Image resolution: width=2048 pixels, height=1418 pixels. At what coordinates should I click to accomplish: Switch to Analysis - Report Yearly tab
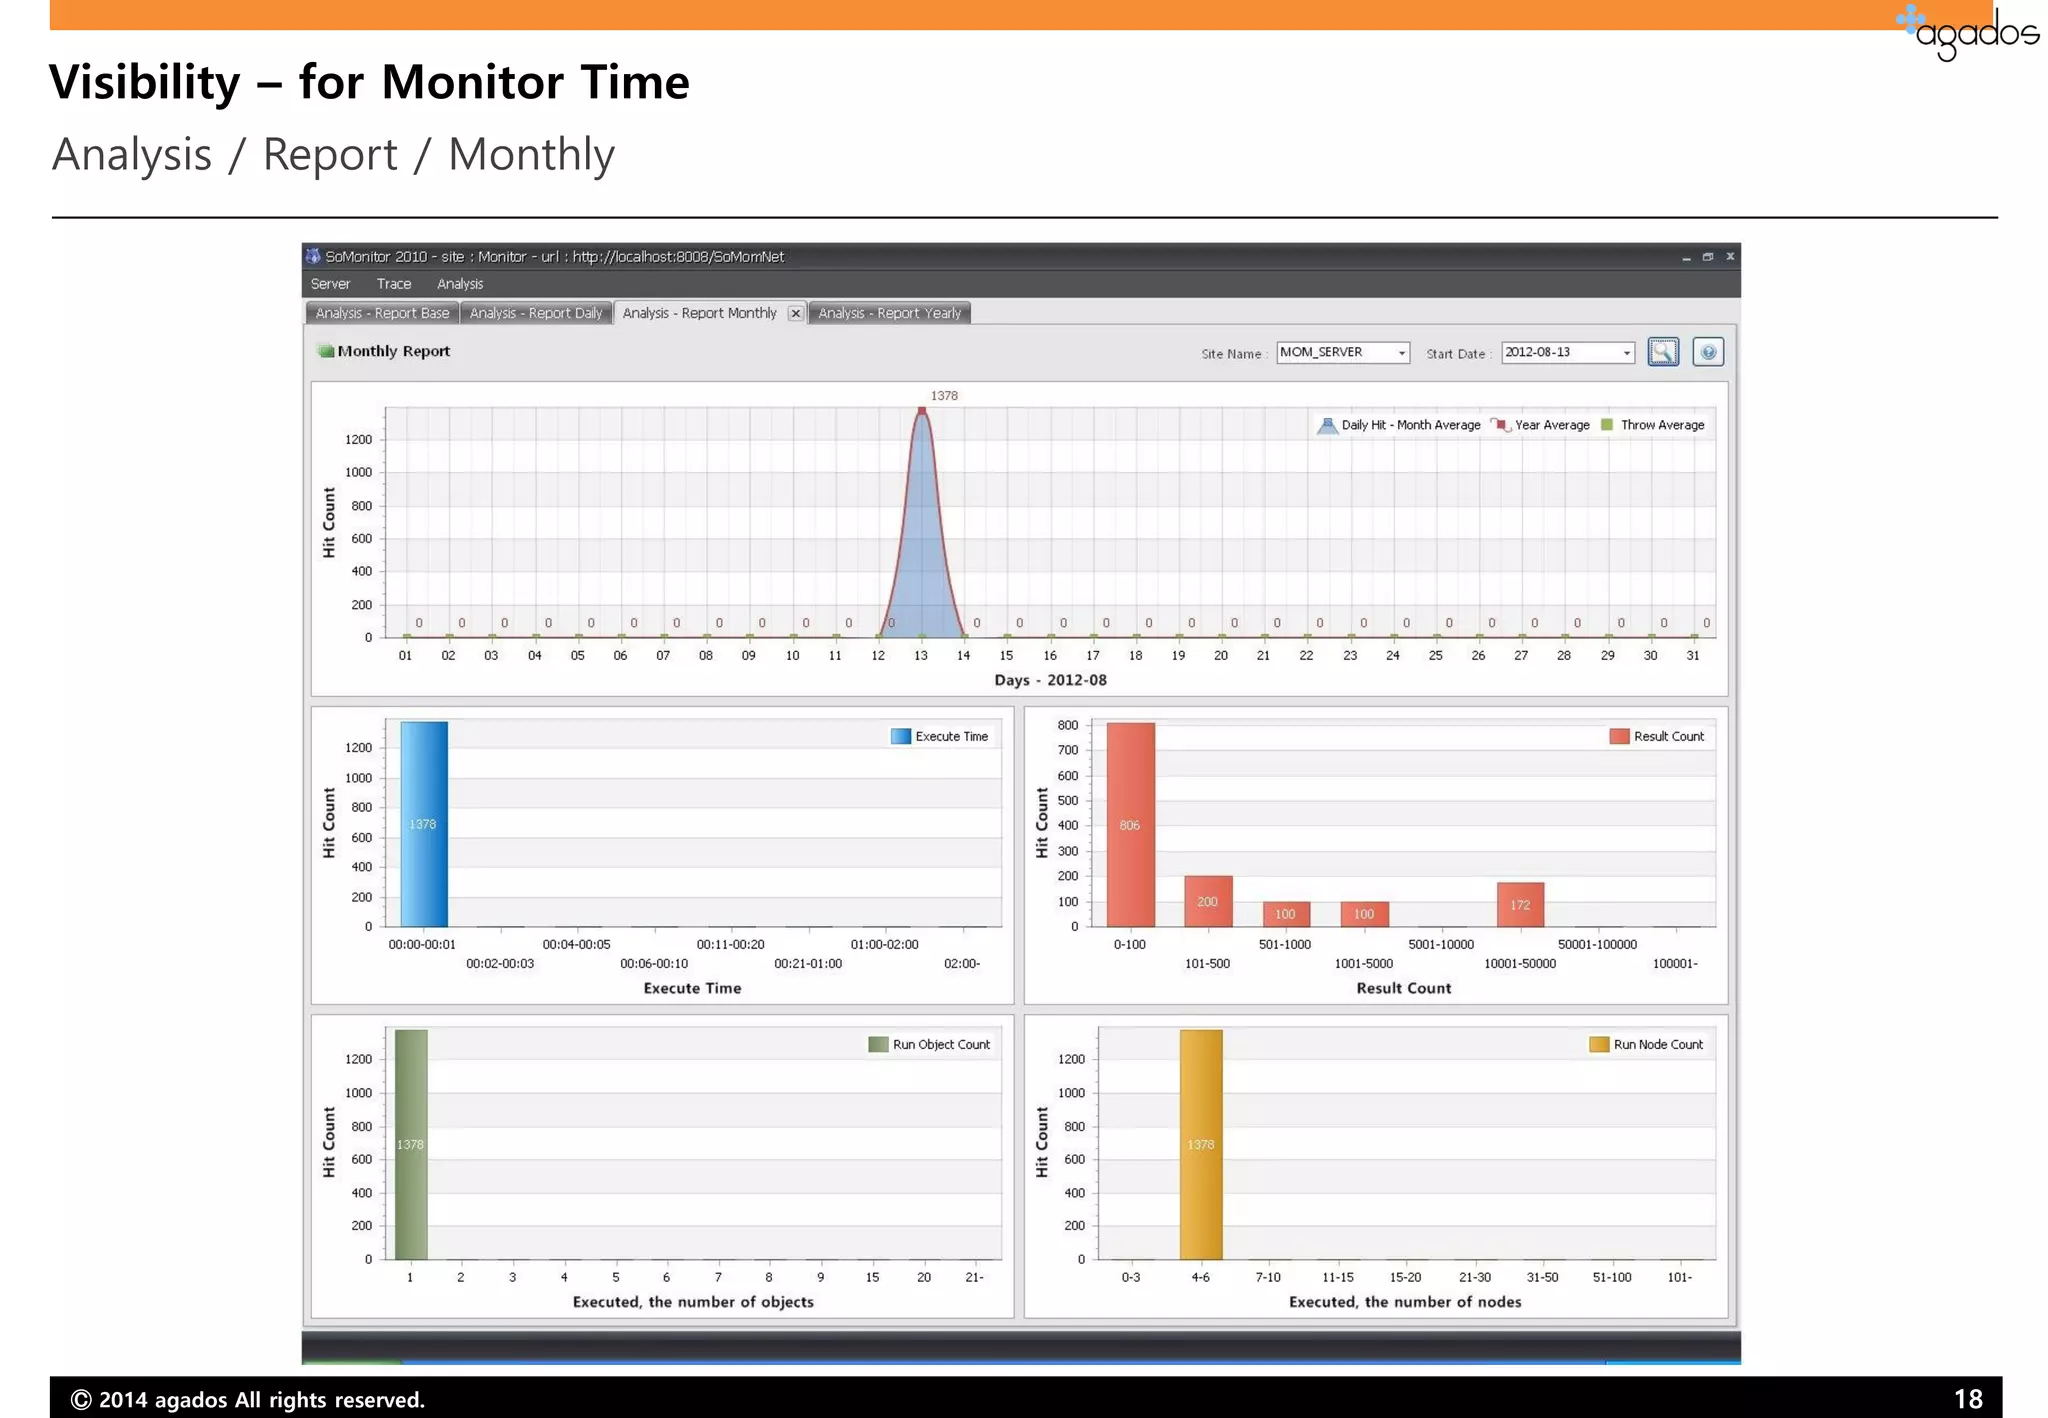tap(889, 313)
